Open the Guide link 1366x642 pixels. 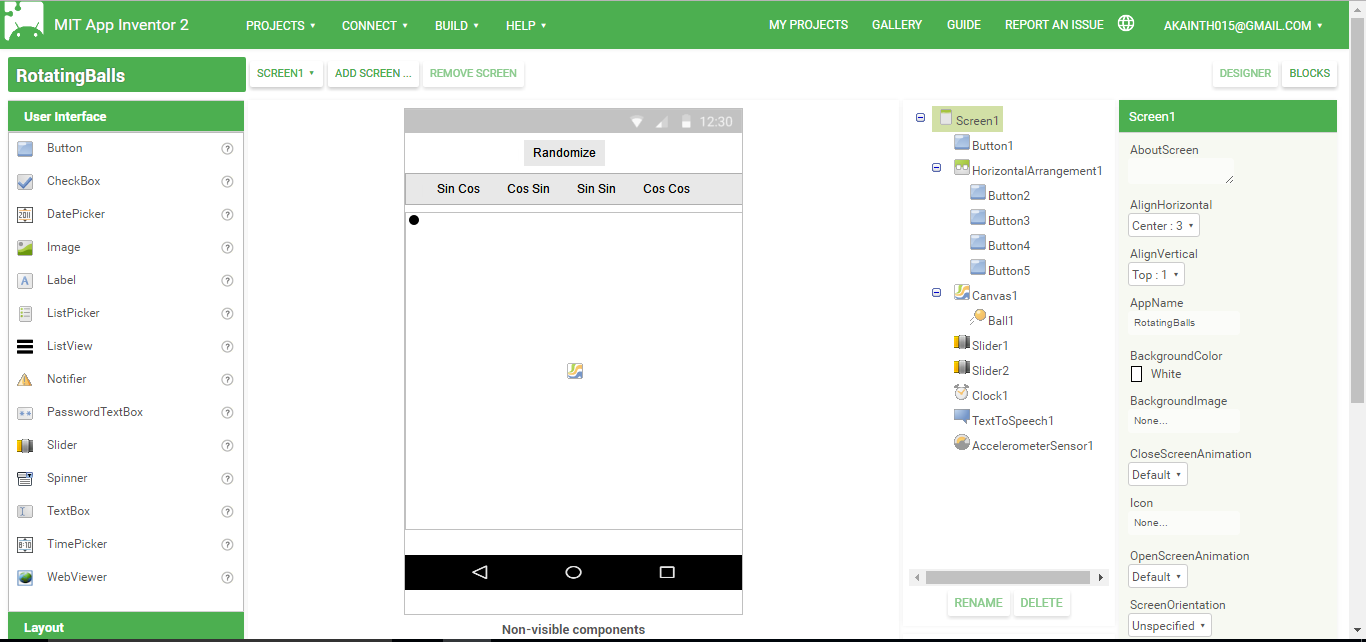pos(964,25)
